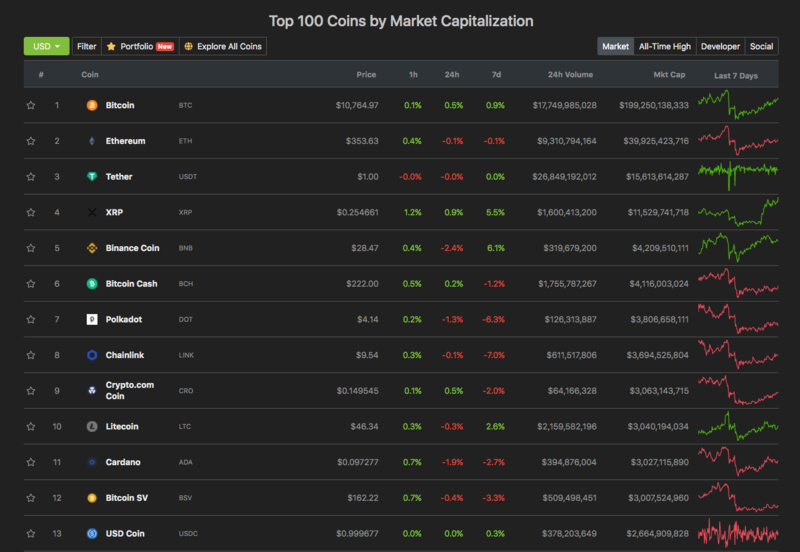Sort by the 7d column header
The height and width of the screenshot is (552, 800).
point(496,74)
